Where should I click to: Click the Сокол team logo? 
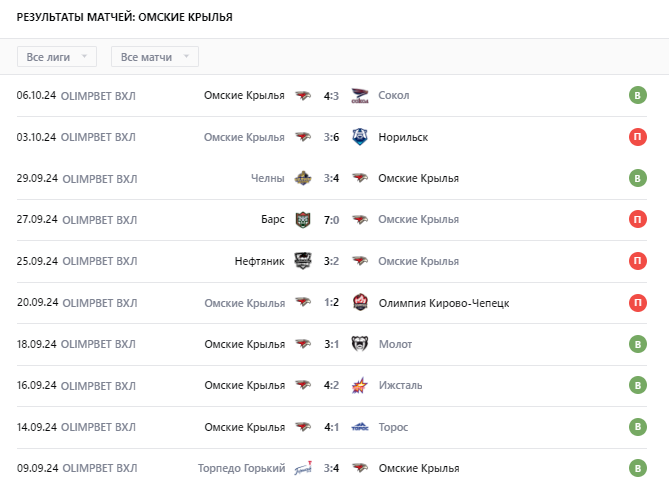360,96
